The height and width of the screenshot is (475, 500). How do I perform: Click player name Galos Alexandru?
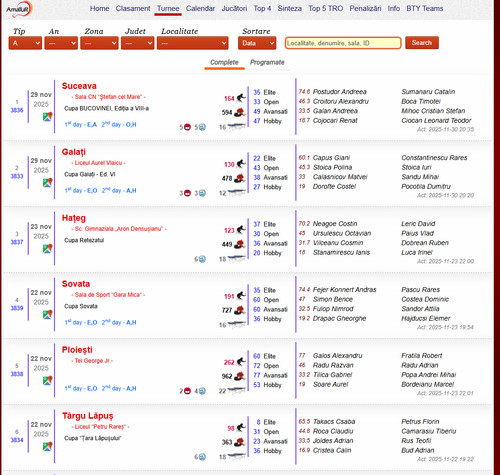click(x=337, y=356)
